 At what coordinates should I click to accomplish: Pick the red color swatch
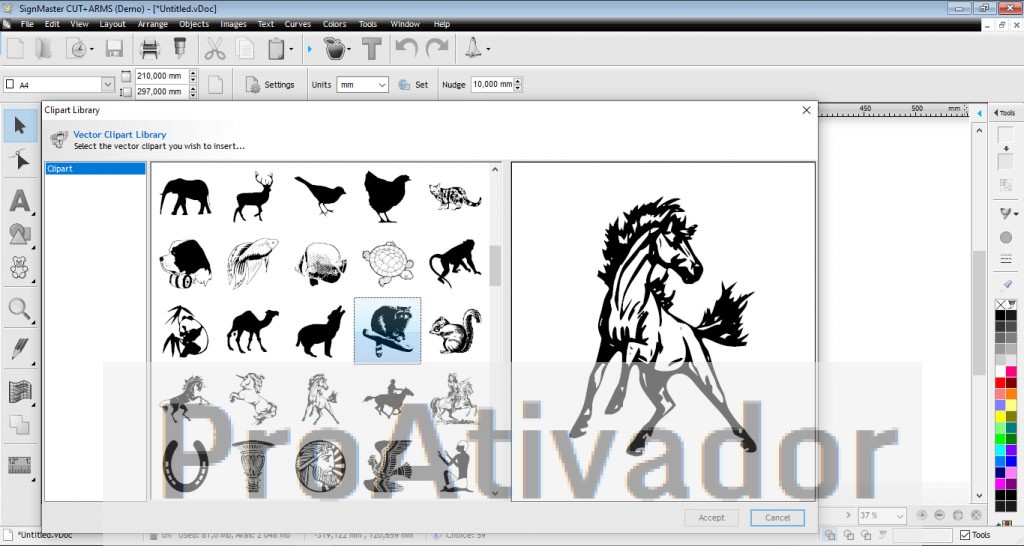pyautogui.click(x=1000, y=383)
